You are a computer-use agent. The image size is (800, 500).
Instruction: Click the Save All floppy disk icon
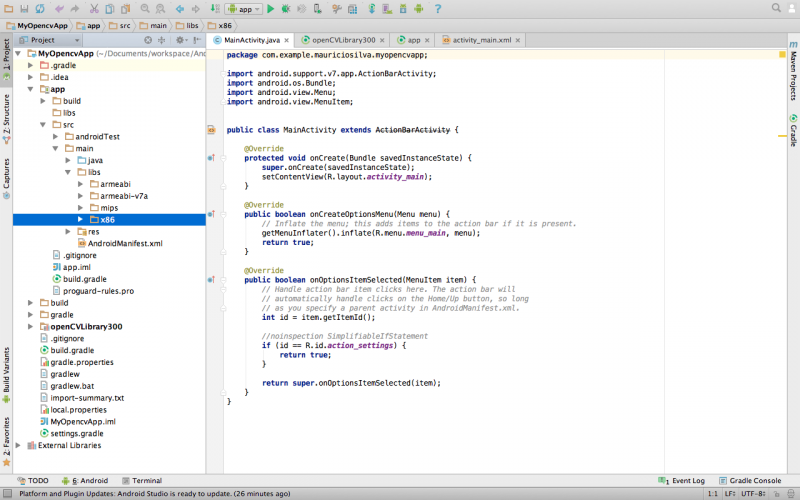pyautogui.click(x=25, y=8)
